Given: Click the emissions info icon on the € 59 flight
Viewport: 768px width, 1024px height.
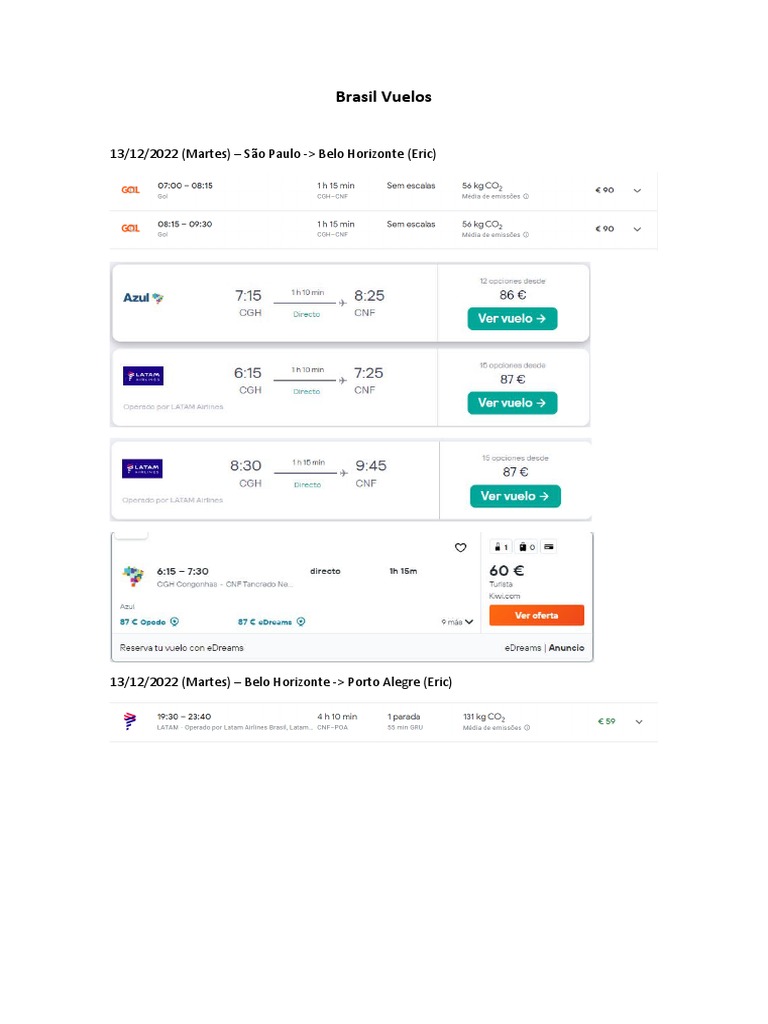Looking at the screenshot, I should (527, 729).
